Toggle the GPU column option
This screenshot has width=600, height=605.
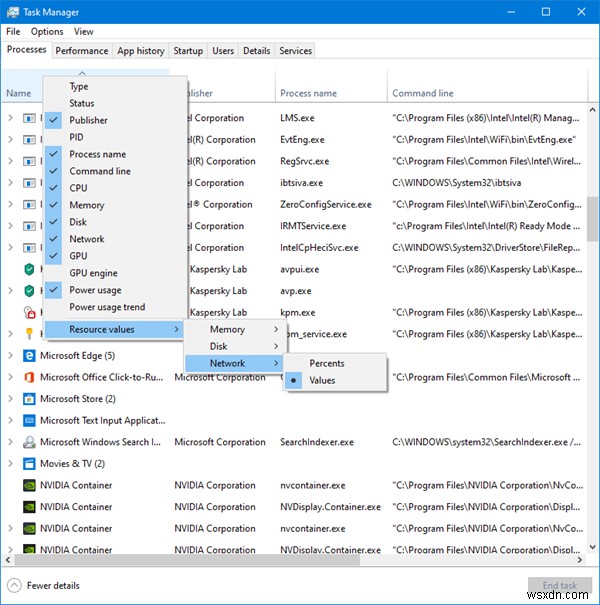(115, 256)
